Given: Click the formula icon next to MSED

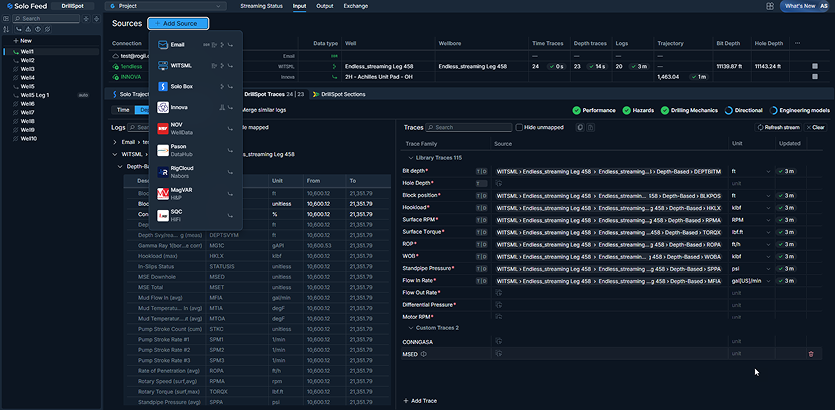Looking at the screenshot, I should pos(424,354).
